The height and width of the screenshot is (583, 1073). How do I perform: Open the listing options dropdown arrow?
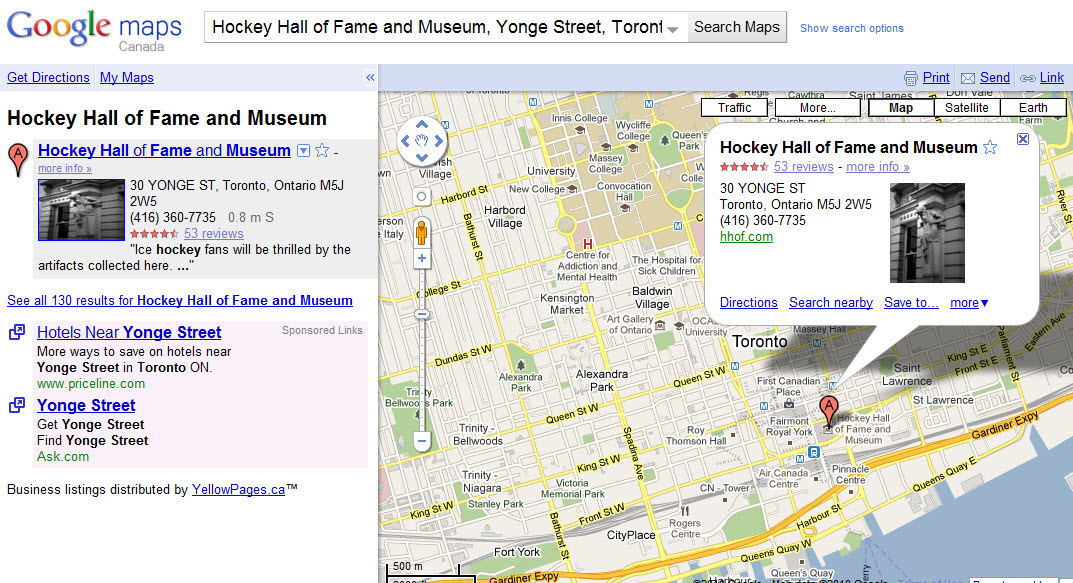303,151
